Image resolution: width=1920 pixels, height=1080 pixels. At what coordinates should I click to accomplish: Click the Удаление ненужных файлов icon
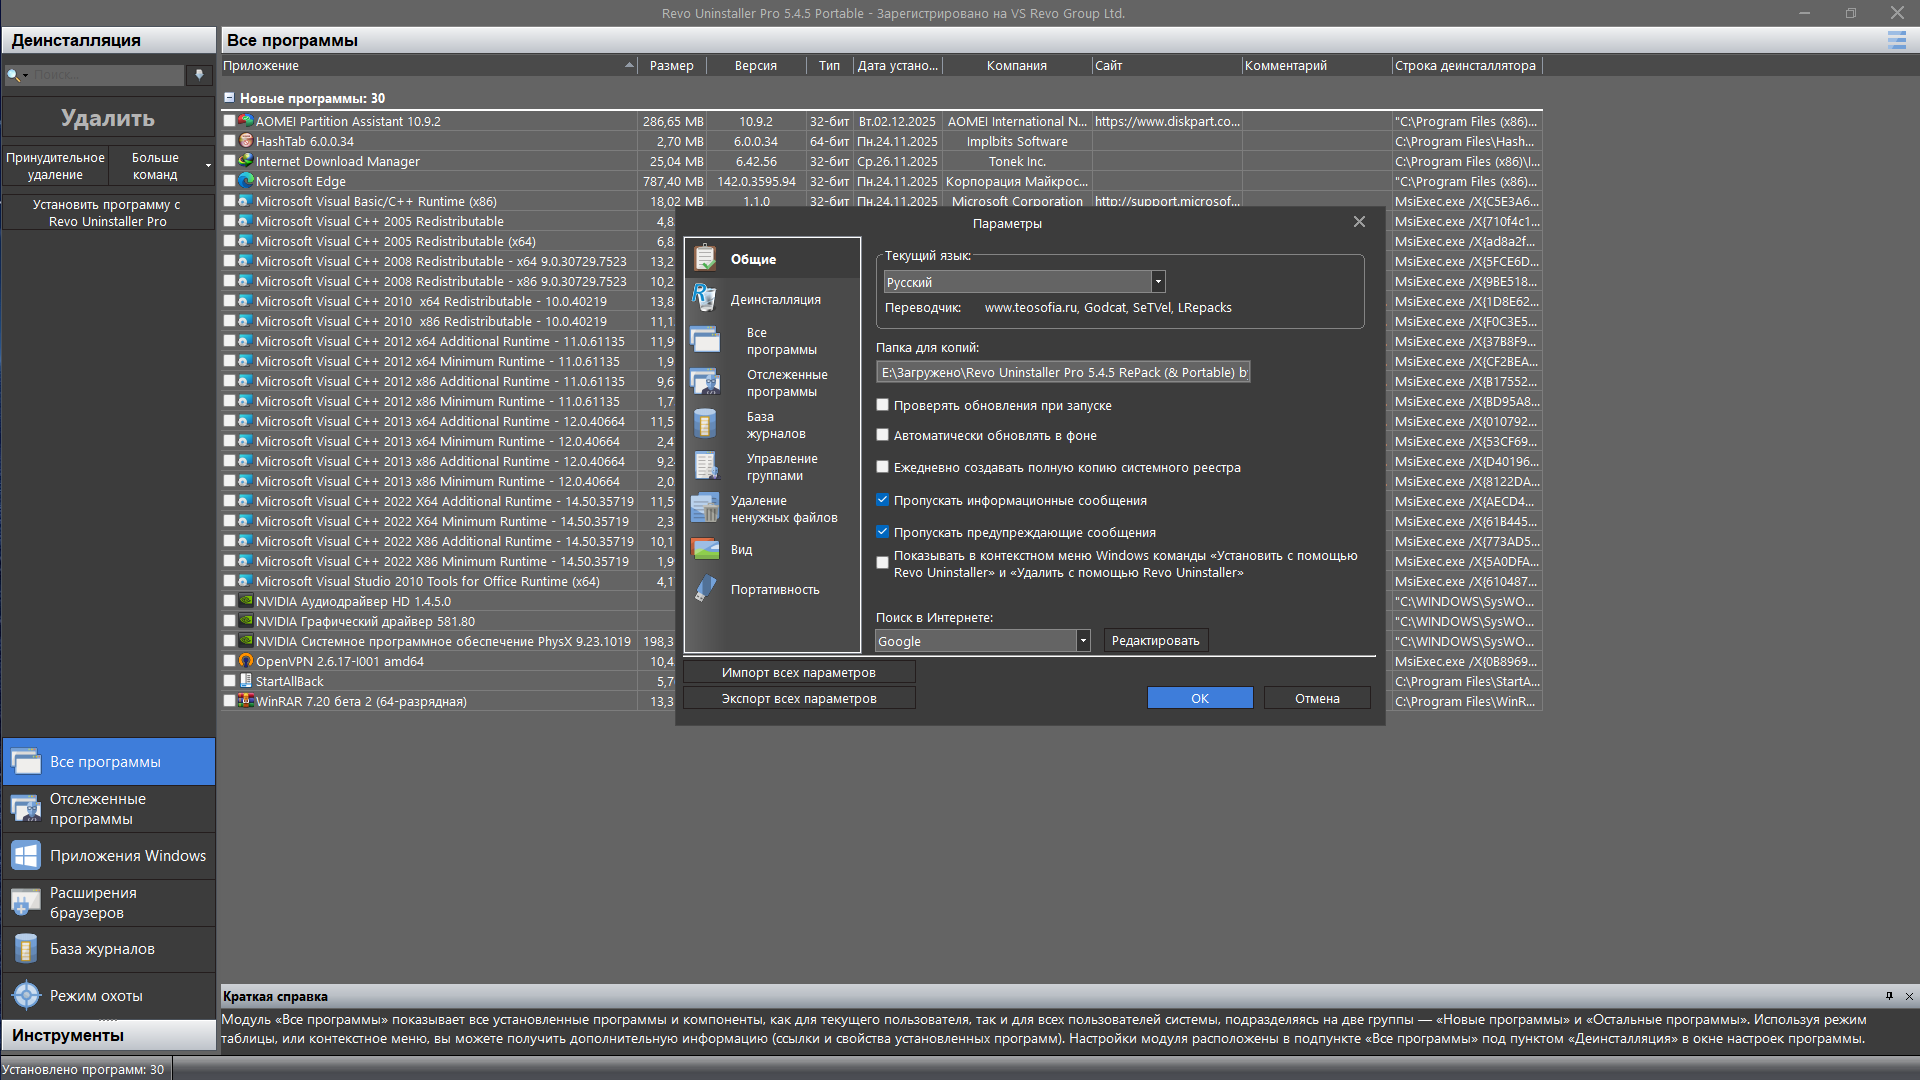click(x=705, y=509)
